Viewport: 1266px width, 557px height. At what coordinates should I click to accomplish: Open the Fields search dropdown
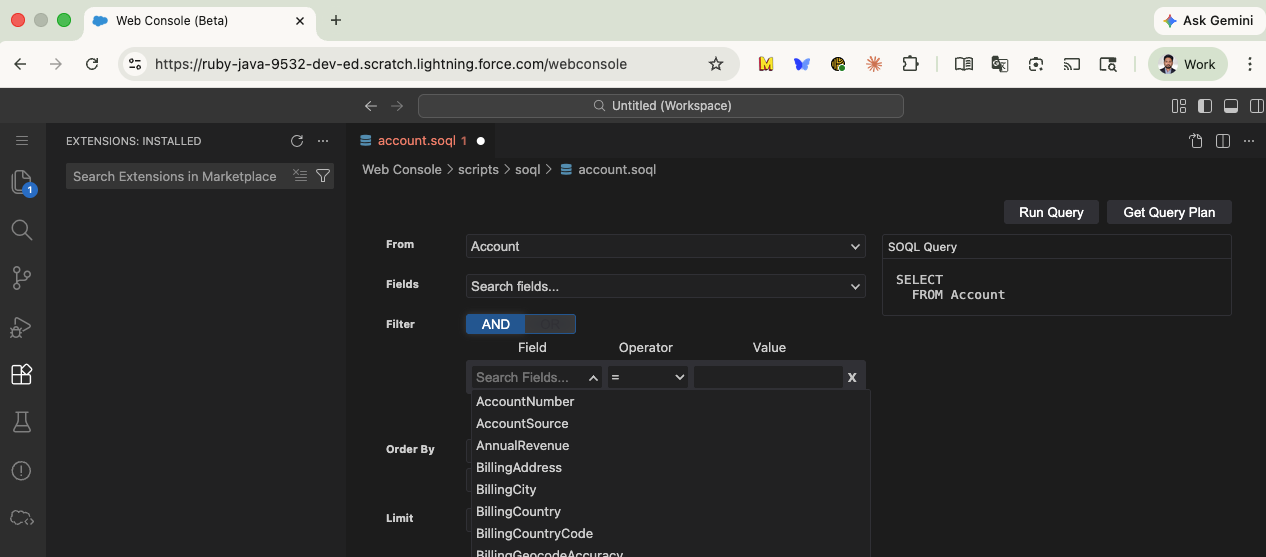(x=666, y=286)
